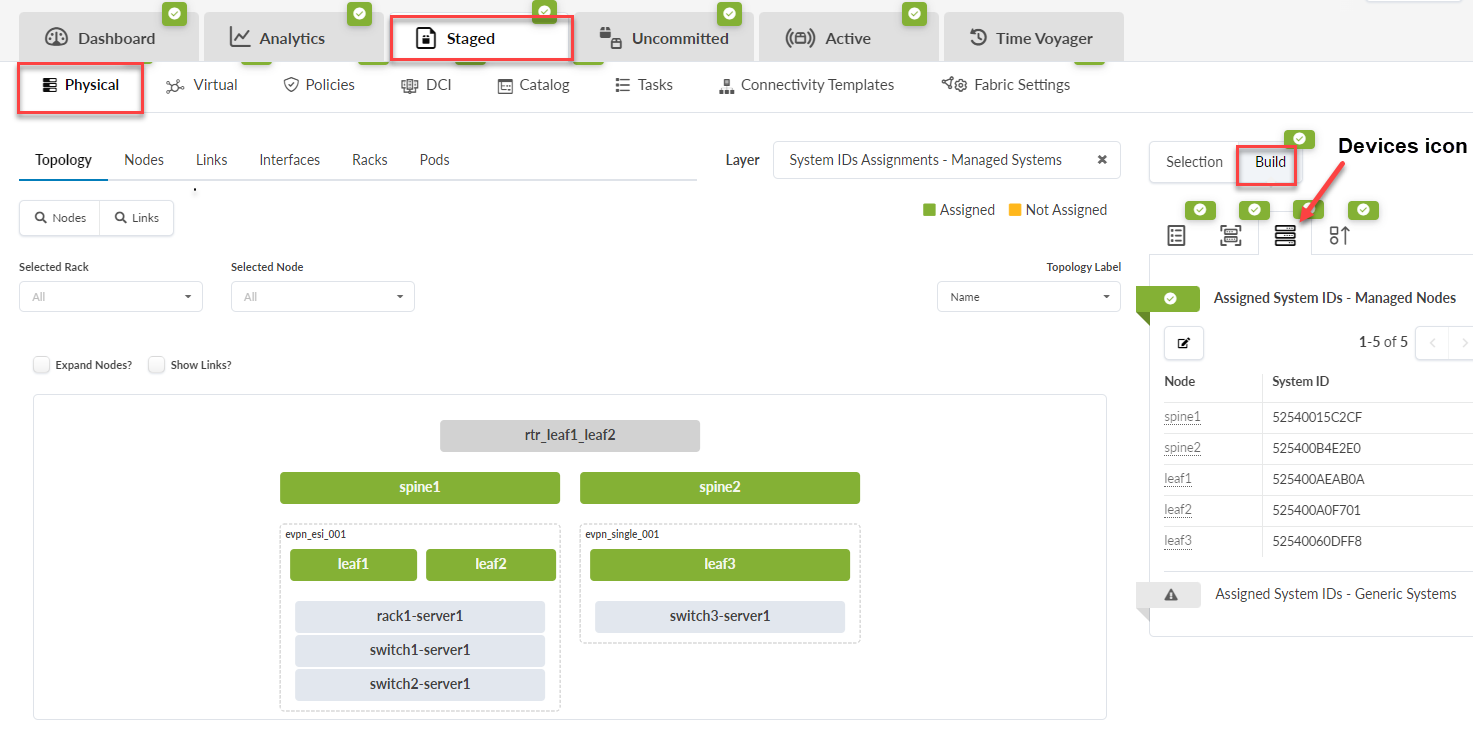This screenshot has height=755, width=1476.
Task: Open the Topology Label dropdown
Action: point(1029,297)
